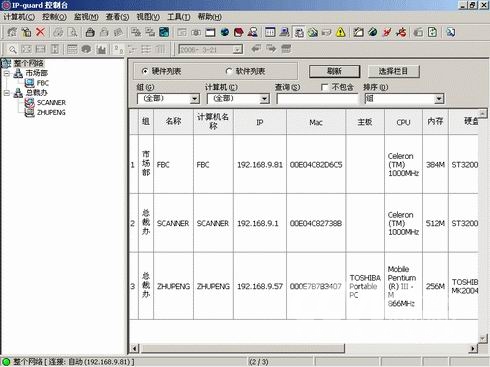The height and width of the screenshot is (367, 490).
Task: Click the IP cell 192.168.9.57
Action: pos(260,286)
